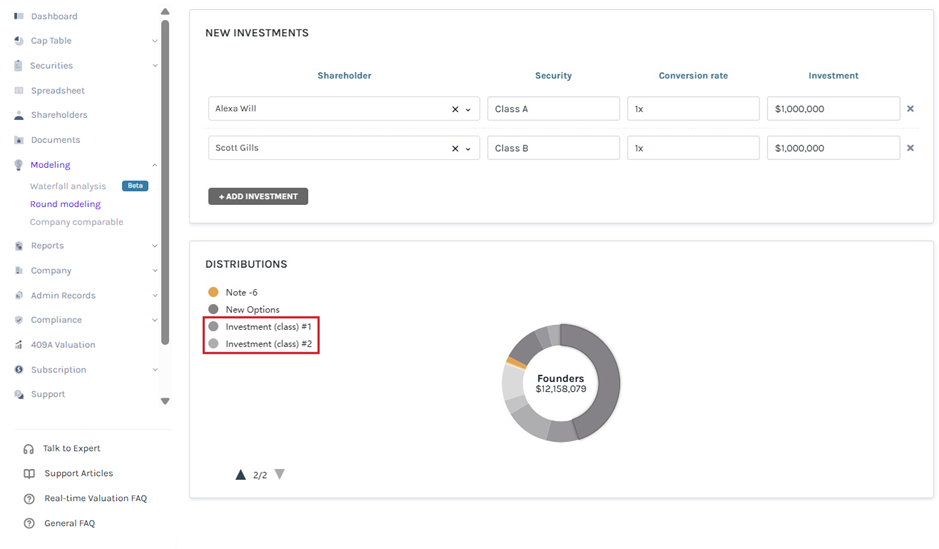Expand the Company menu chevron
The width and height of the screenshot is (939, 549).
pos(155,271)
